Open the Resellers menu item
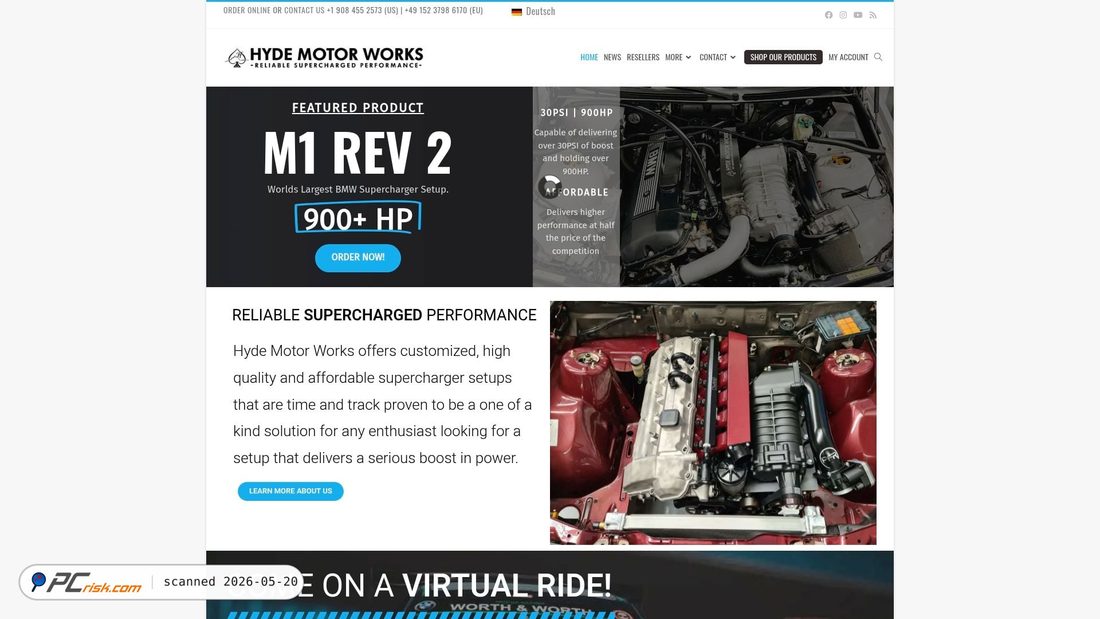 click(643, 57)
